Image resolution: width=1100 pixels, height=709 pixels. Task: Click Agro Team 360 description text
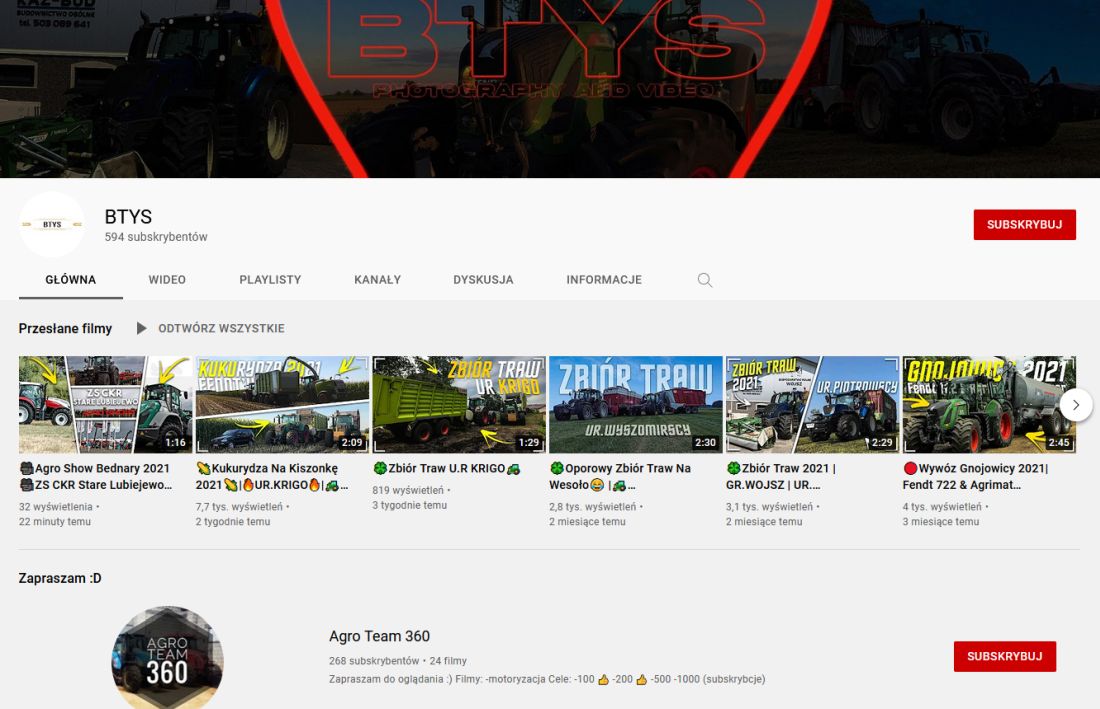click(x=547, y=679)
